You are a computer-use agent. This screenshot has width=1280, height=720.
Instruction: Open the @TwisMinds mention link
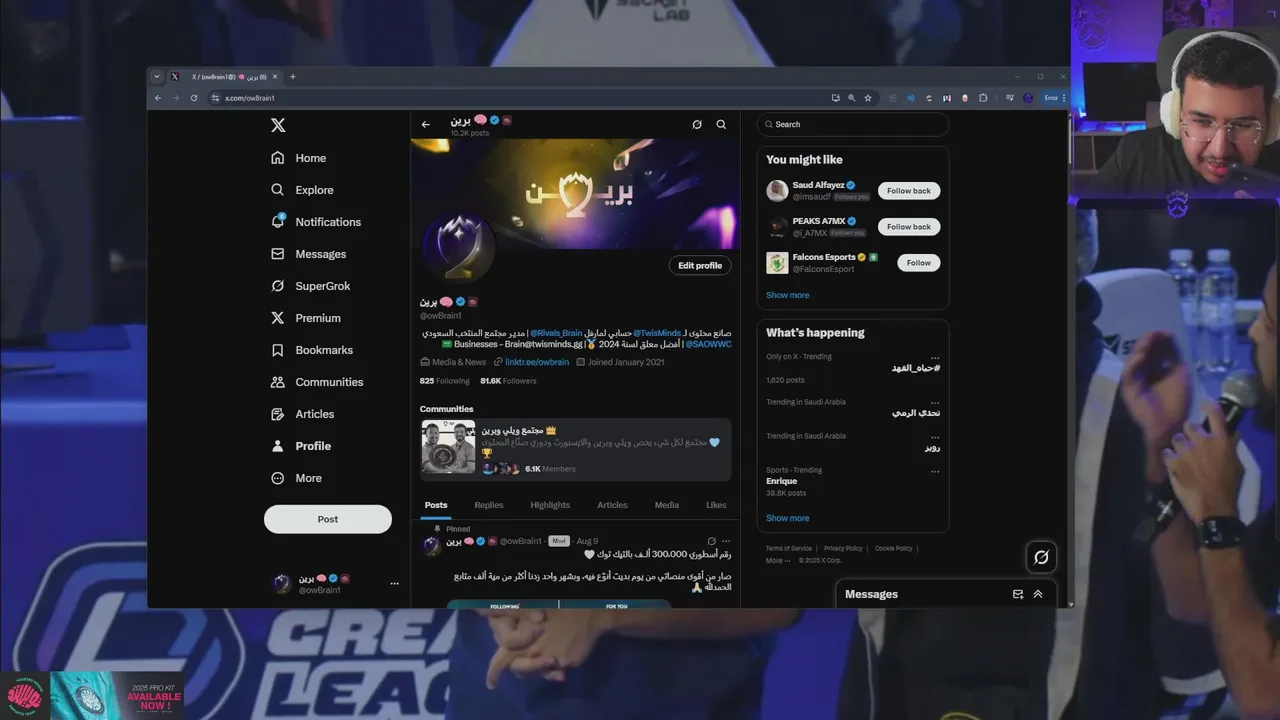[x=657, y=333]
